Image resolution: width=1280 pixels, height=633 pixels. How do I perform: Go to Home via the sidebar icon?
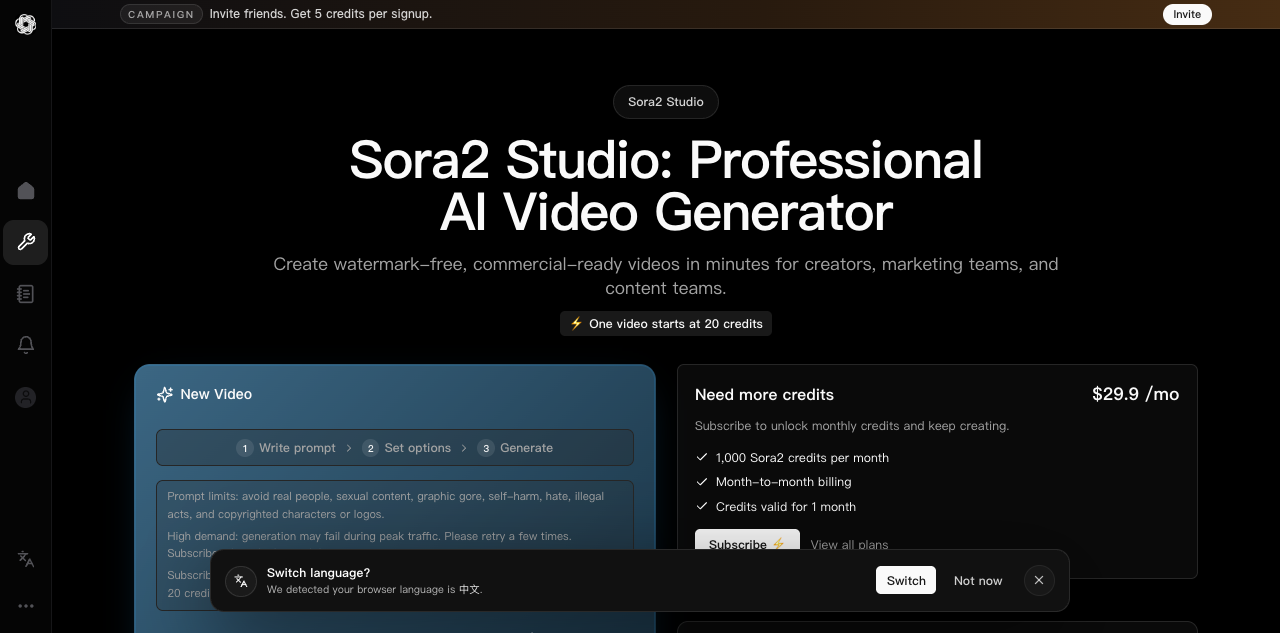pos(26,191)
